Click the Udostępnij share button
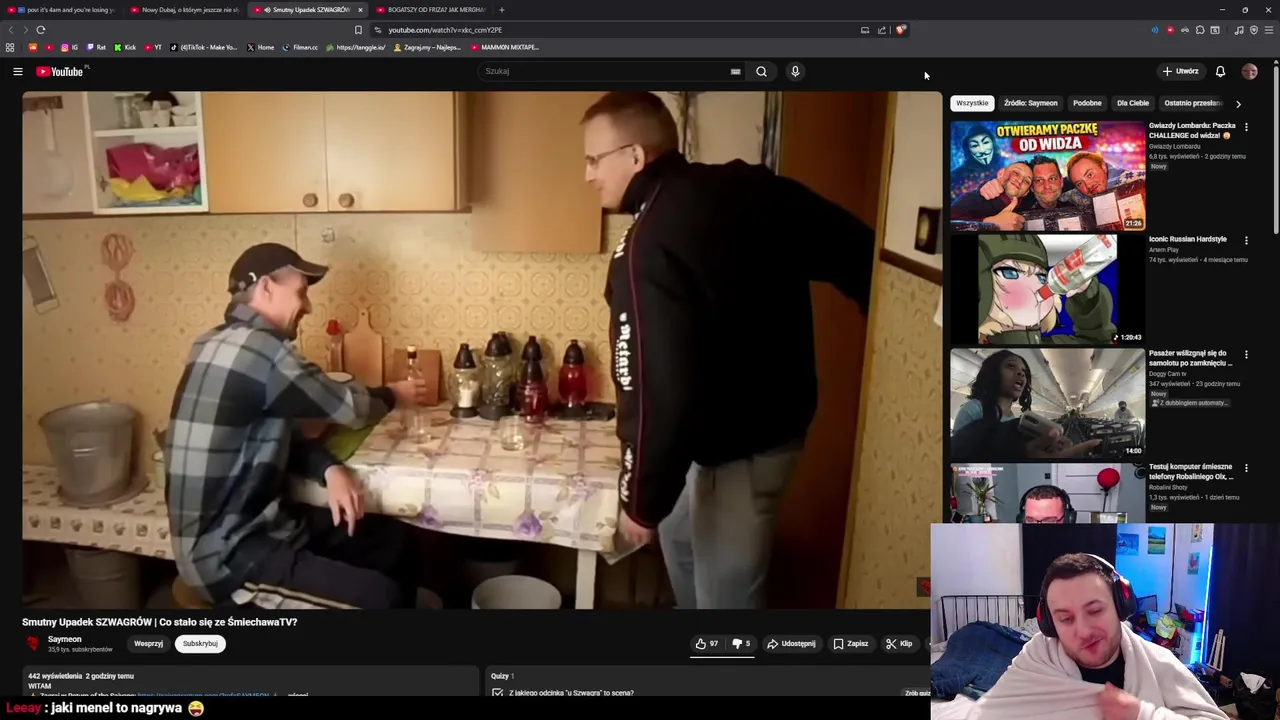Image resolution: width=1280 pixels, height=720 pixels. [x=791, y=644]
